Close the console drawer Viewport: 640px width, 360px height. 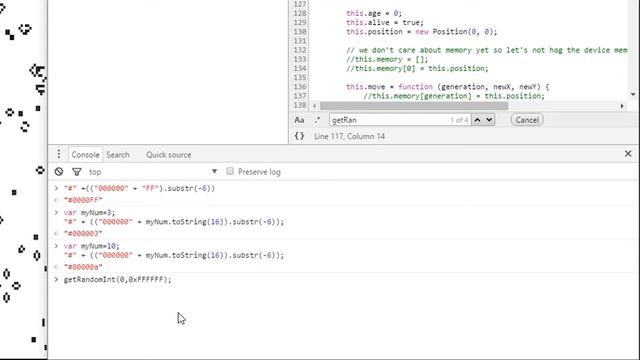pyautogui.click(x=628, y=154)
